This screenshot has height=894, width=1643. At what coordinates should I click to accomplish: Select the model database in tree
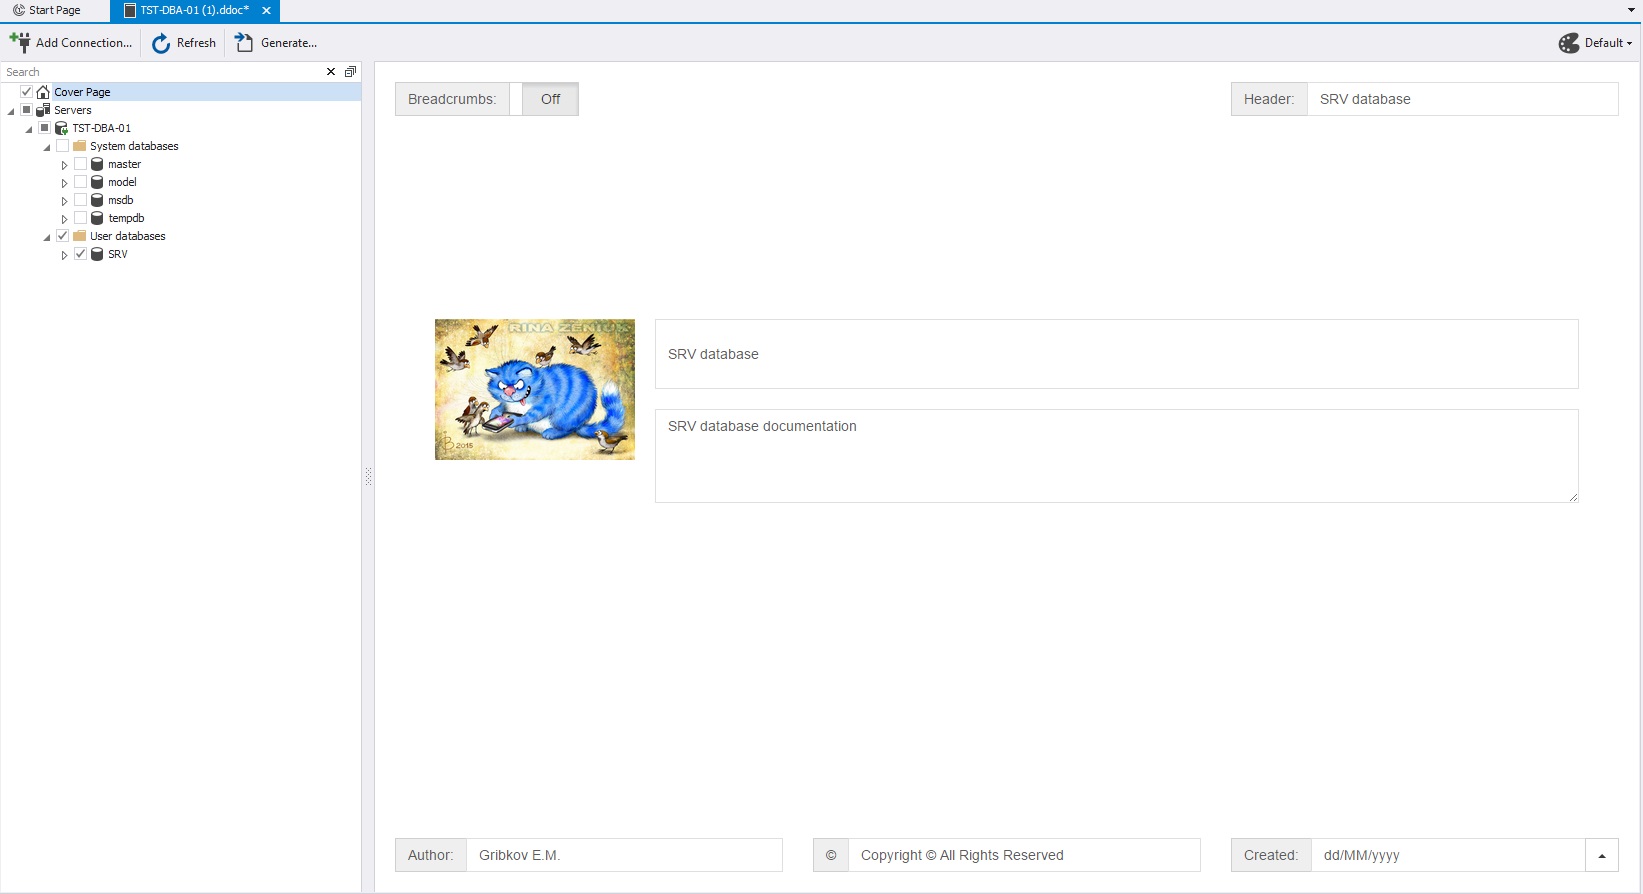[122, 182]
